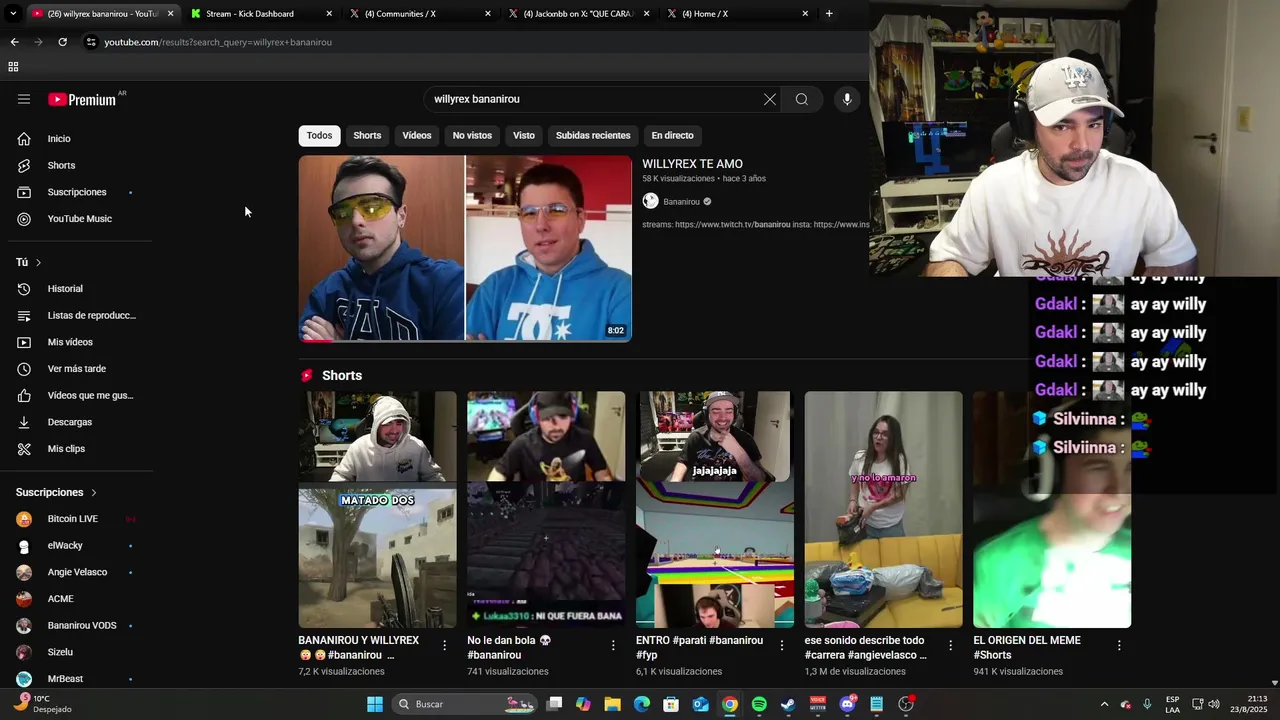Click the magnifier search button
The image size is (1280, 720).
click(801, 99)
